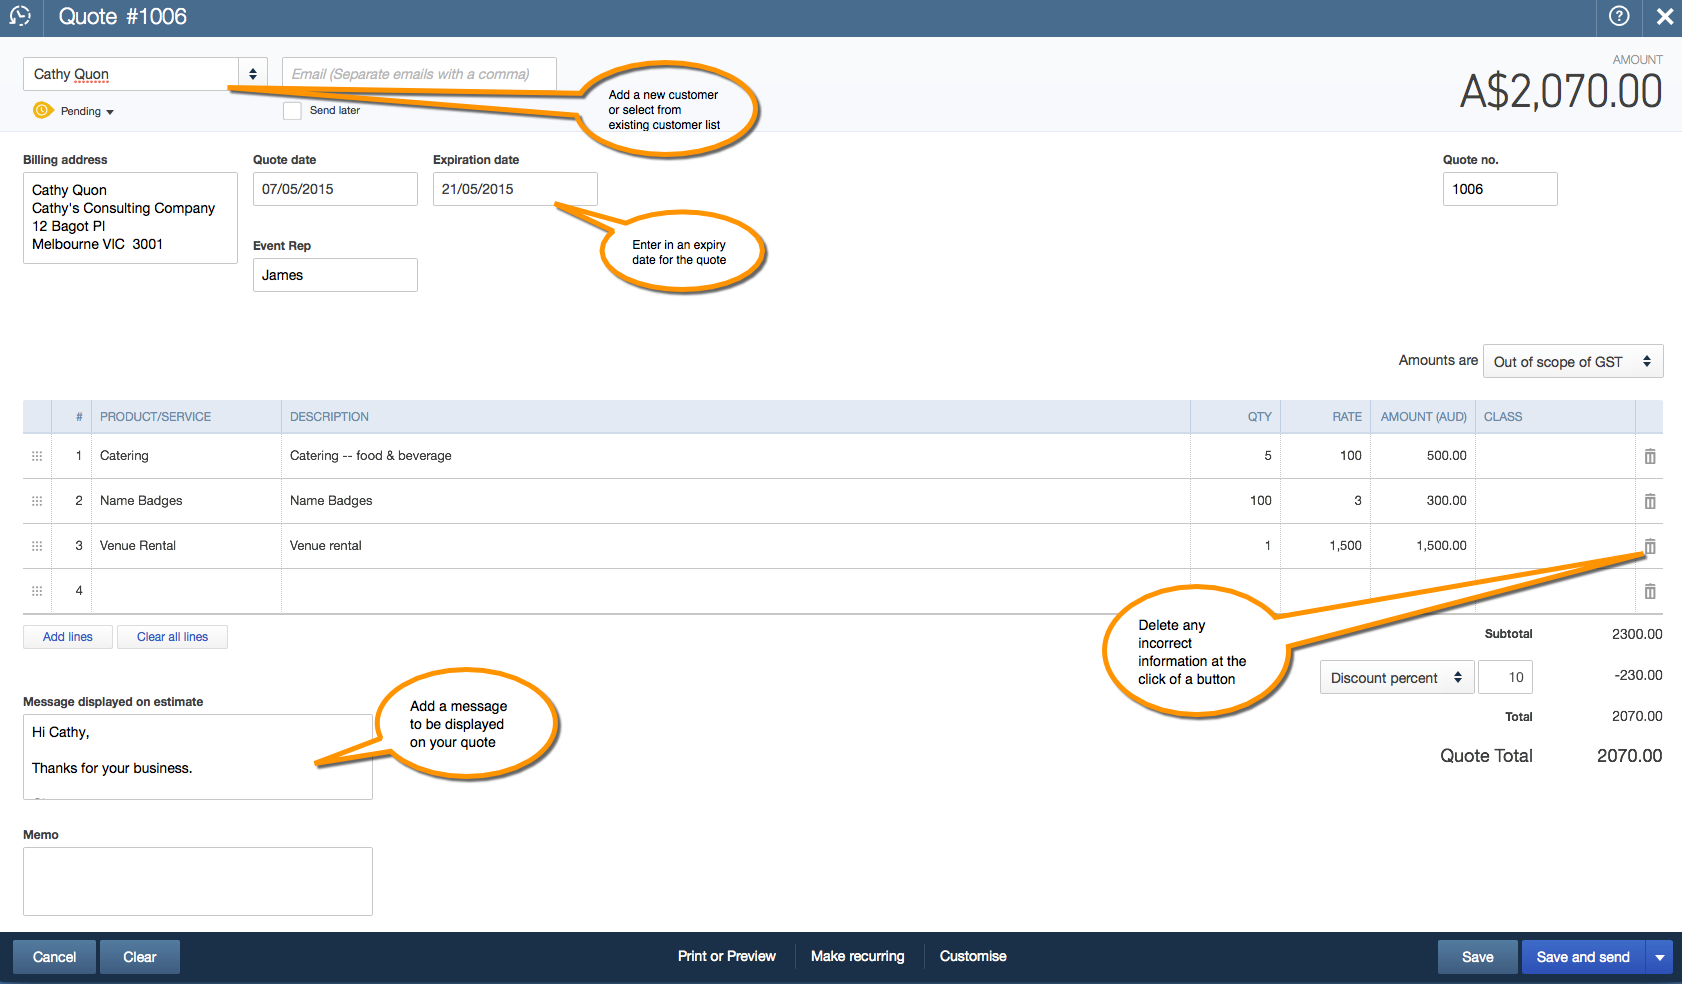Delete the Name Badges line item

pyautogui.click(x=1649, y=501)
